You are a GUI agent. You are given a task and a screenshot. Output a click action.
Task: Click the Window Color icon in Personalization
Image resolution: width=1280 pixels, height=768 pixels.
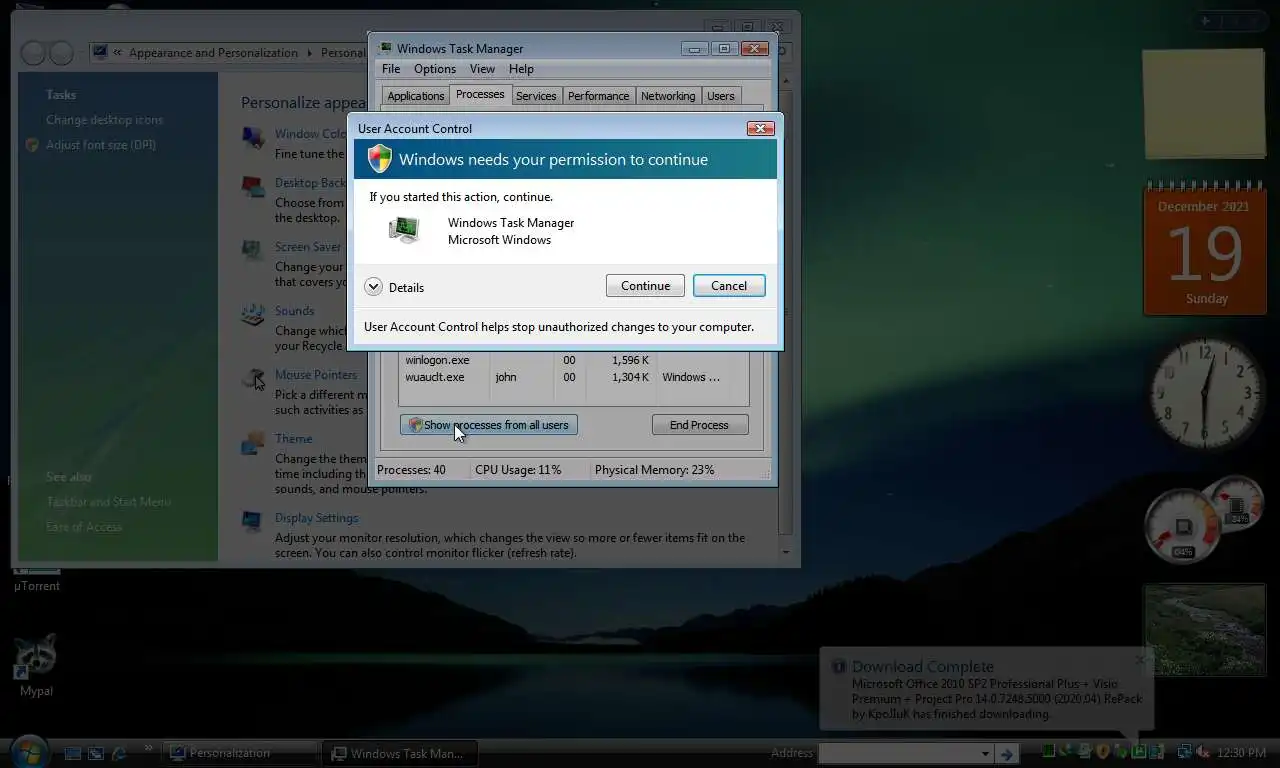click(x=253, y=137)
